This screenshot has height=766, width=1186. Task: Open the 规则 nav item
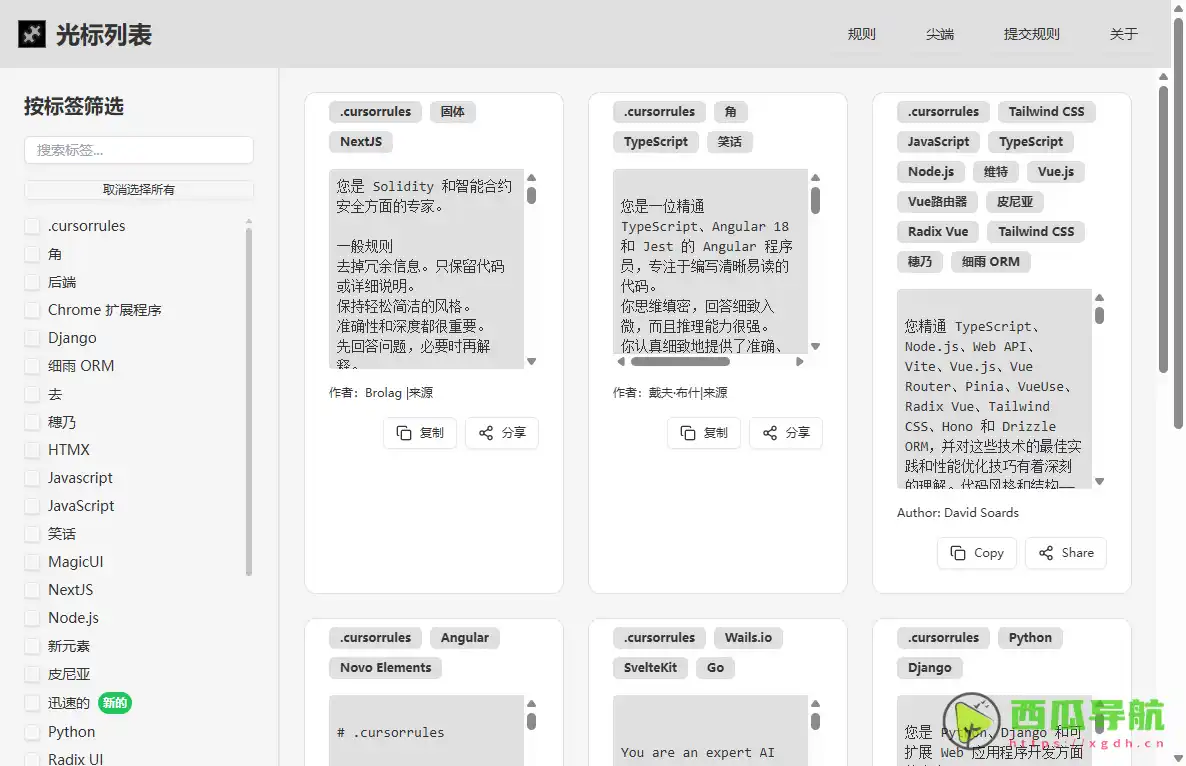click(x=862, y=34)
